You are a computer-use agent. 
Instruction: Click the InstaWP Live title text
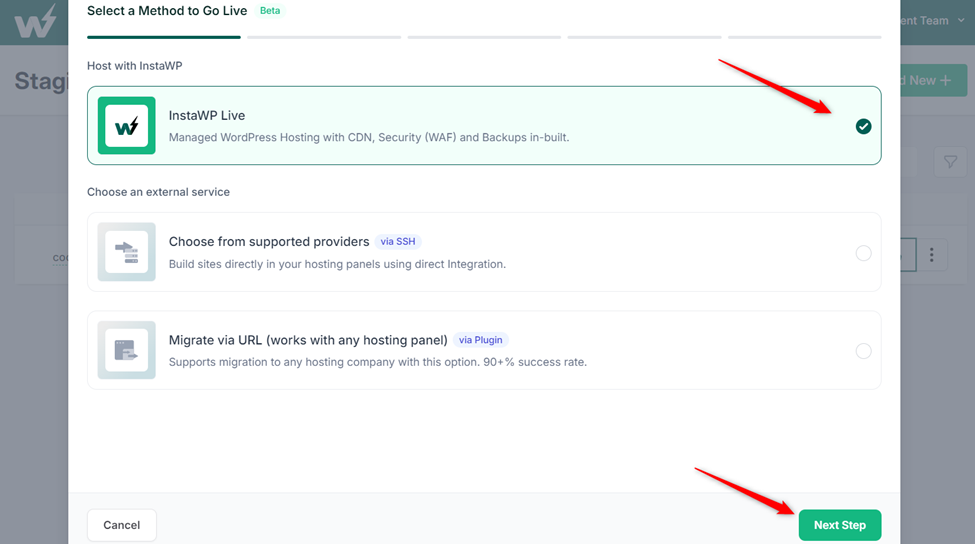point(207,115)
